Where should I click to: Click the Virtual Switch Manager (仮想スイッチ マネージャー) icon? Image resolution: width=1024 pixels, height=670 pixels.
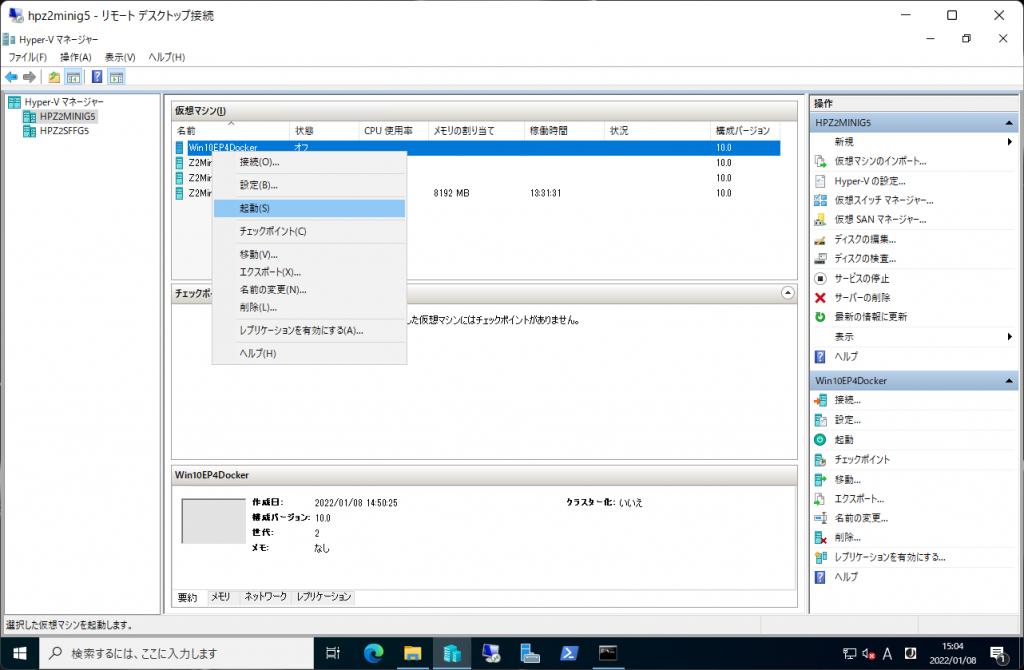tap(820, 200)
